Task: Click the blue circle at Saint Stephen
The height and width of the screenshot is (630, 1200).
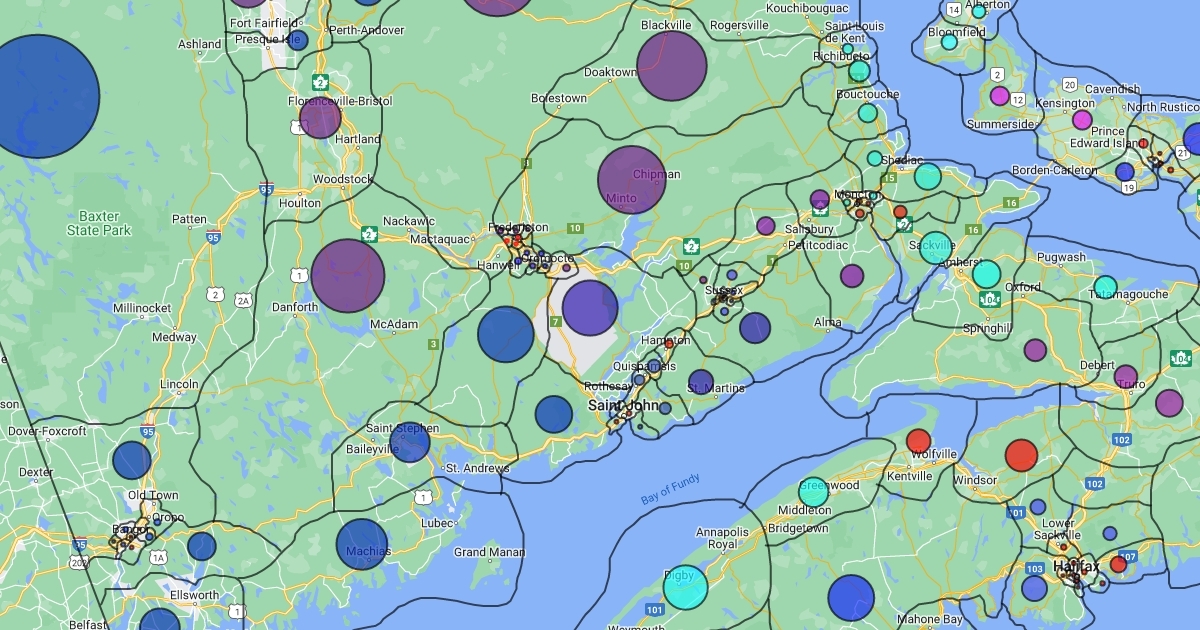Action: click(x=409, y=442)
